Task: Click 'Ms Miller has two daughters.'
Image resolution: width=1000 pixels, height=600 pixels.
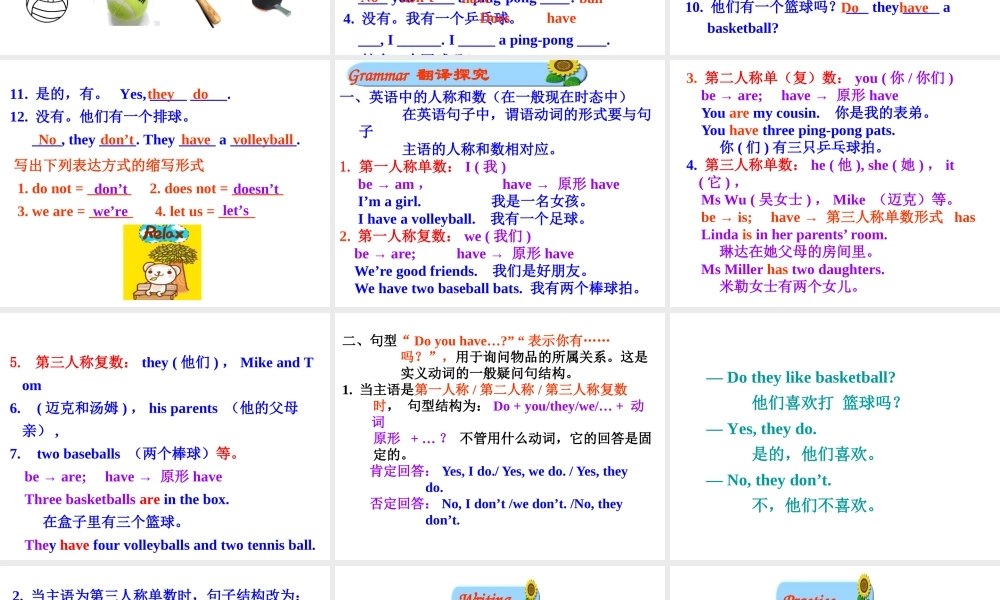Action: 793,270
